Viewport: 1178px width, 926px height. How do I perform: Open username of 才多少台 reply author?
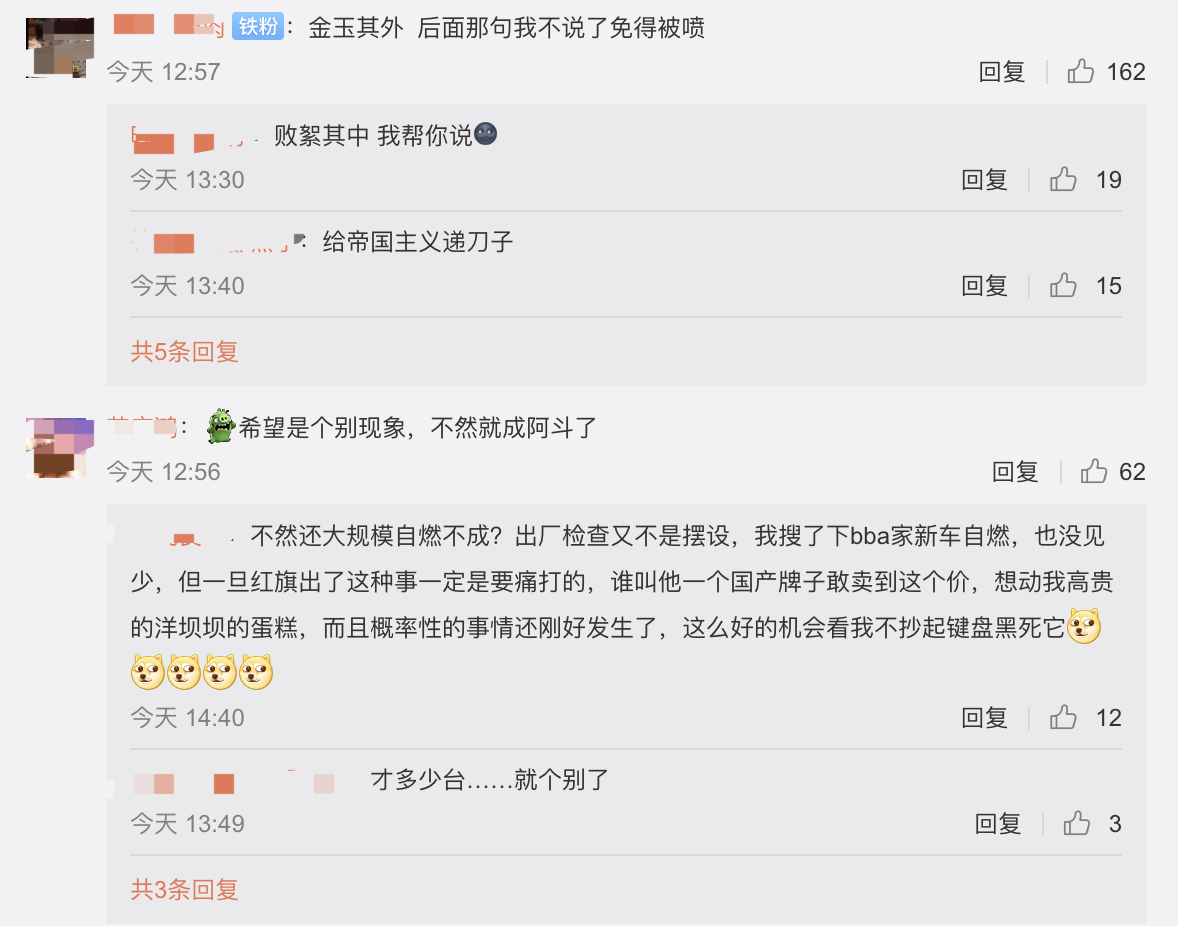click(x=234, y=782)
